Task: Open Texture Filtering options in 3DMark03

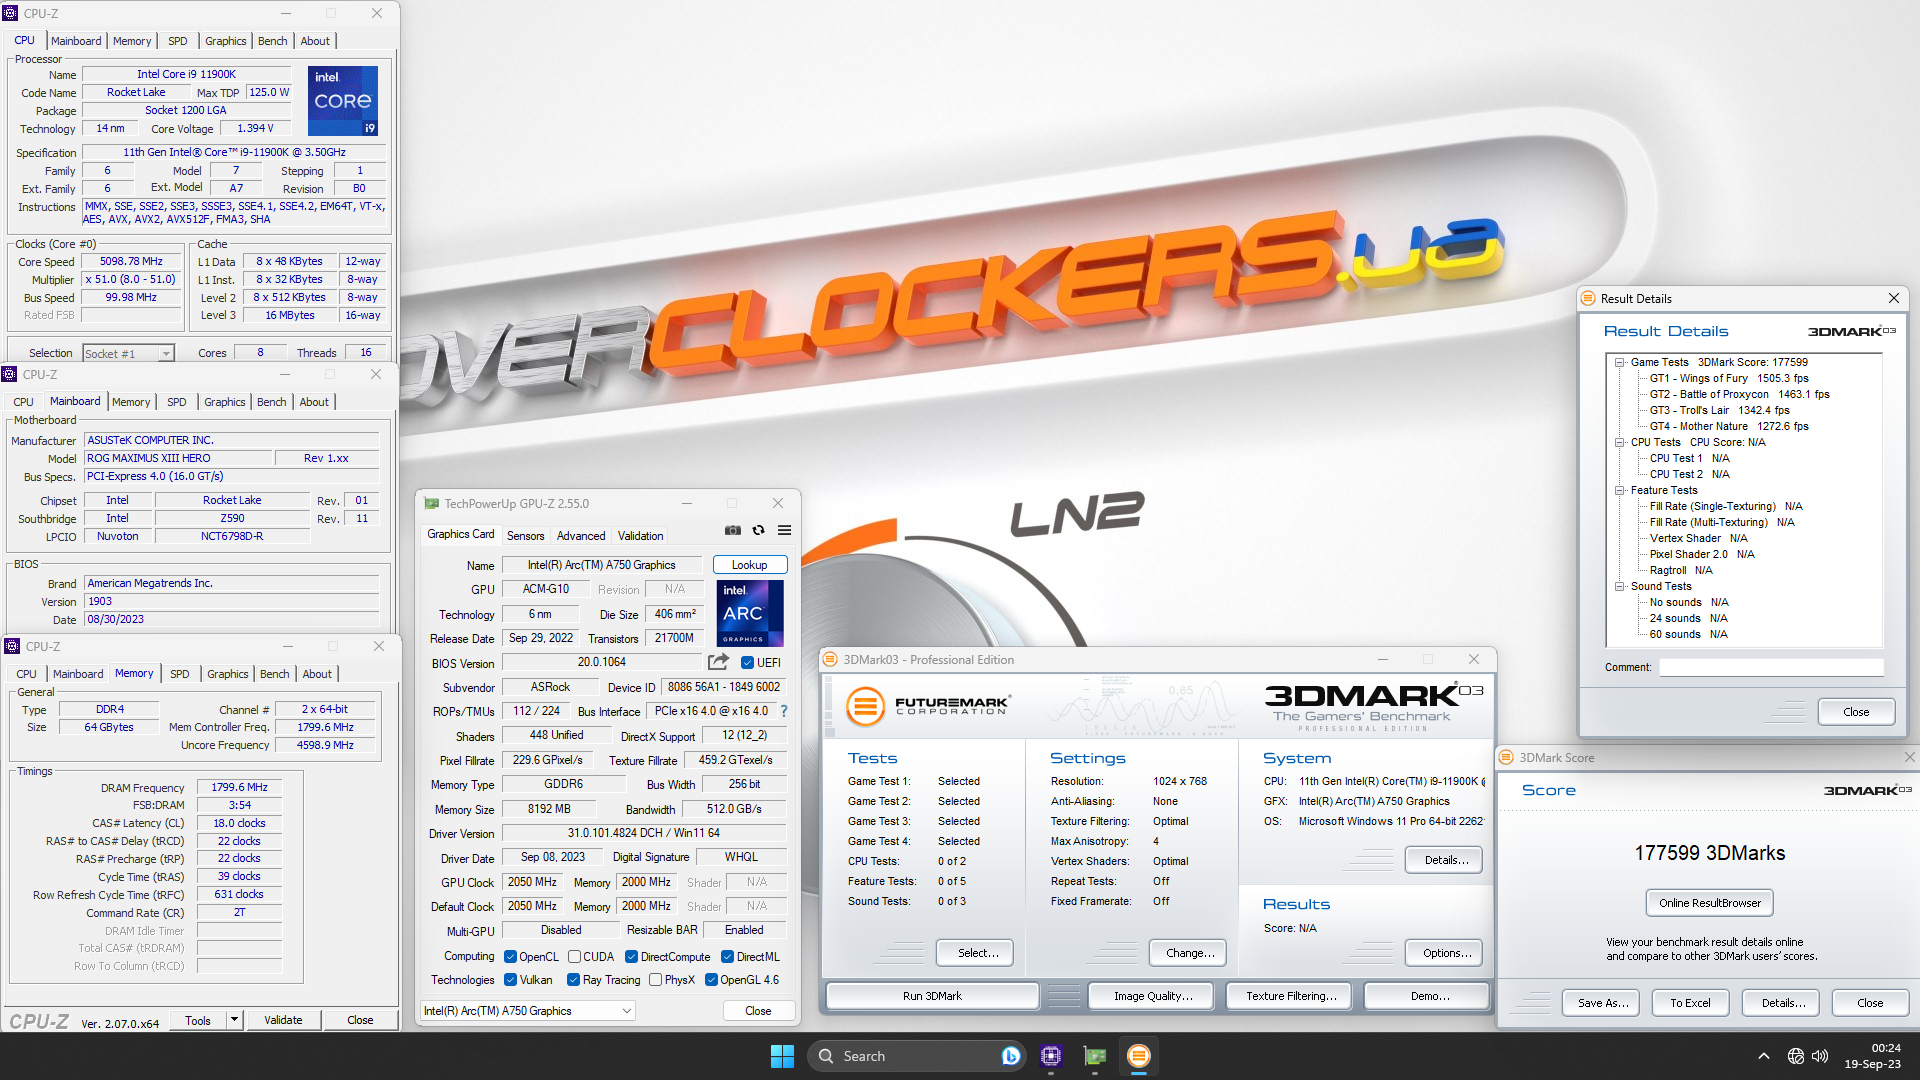Action: pos(1291,996)
